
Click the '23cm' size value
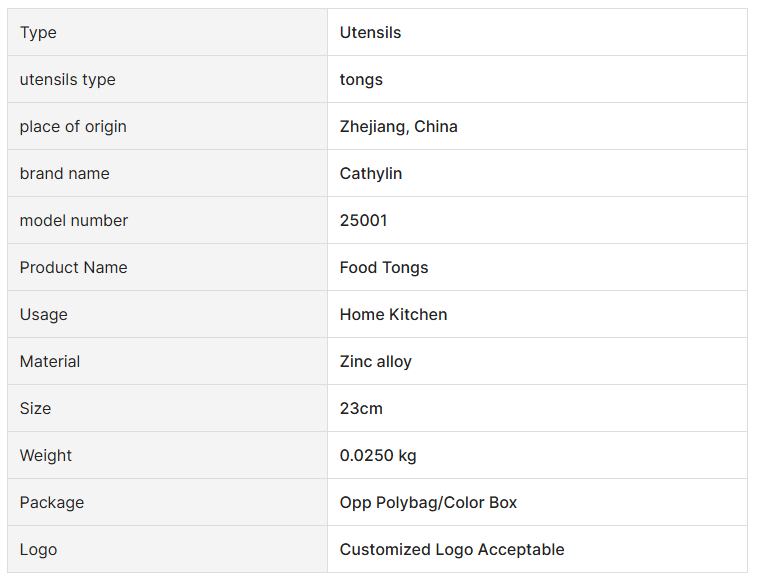click(361, 409)
